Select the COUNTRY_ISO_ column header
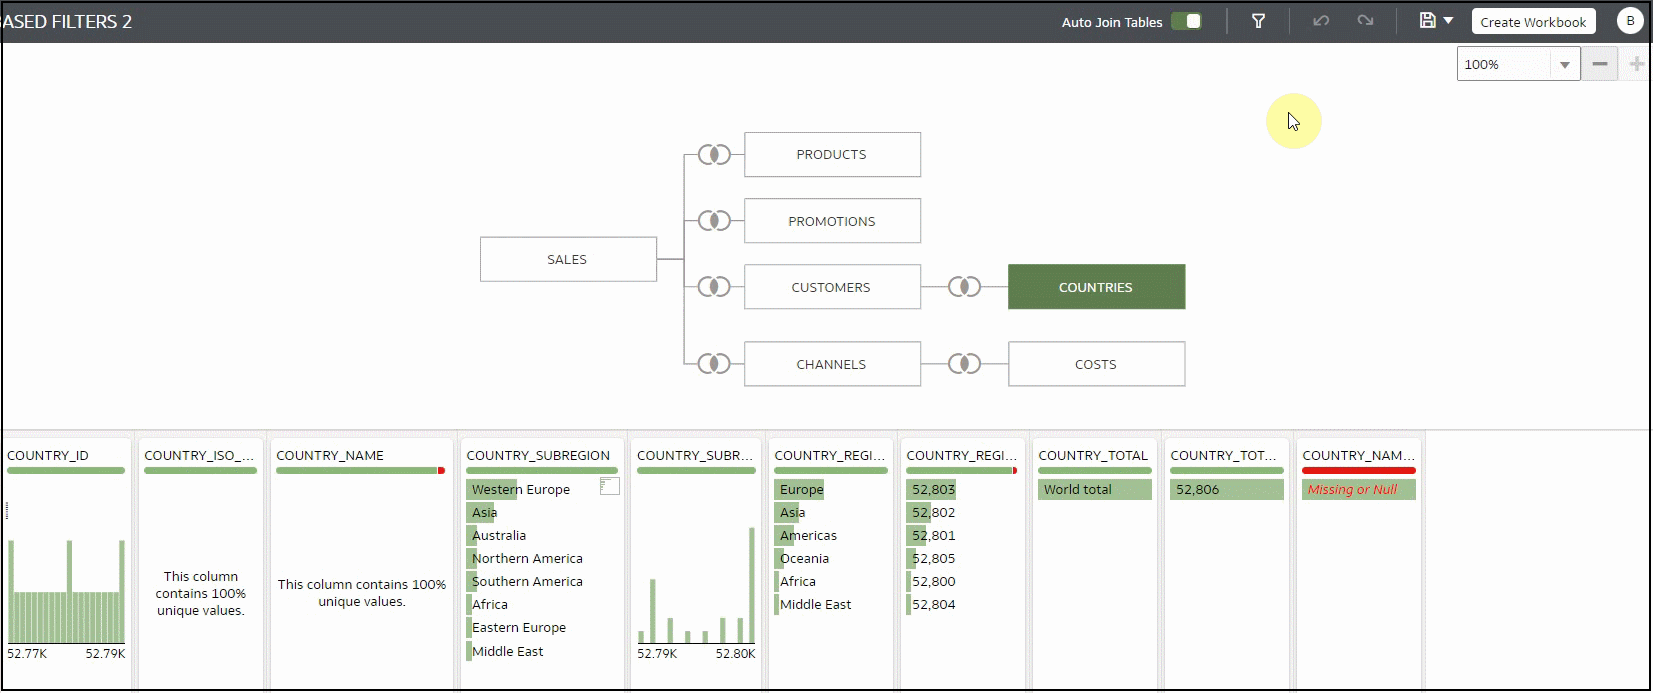Screen dimensions: 1653x693 (x=199, y=455)
